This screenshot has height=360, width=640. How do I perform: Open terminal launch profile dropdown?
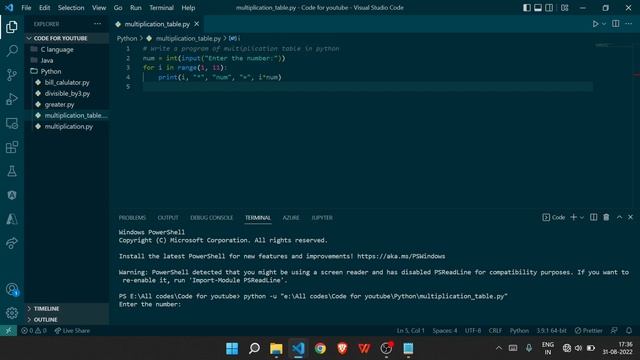(x=582, y=218)
